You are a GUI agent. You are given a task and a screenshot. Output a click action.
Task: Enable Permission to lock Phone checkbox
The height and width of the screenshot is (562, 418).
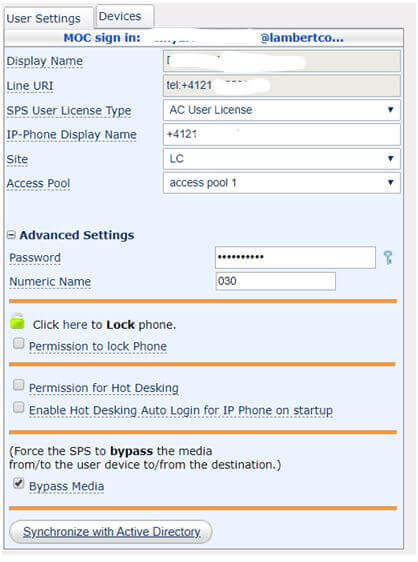coord(18,343)
